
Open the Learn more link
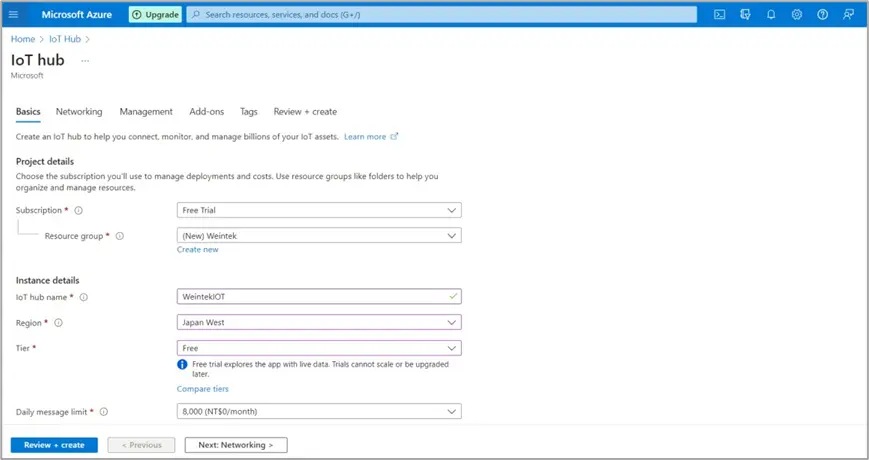click(365, 136)
